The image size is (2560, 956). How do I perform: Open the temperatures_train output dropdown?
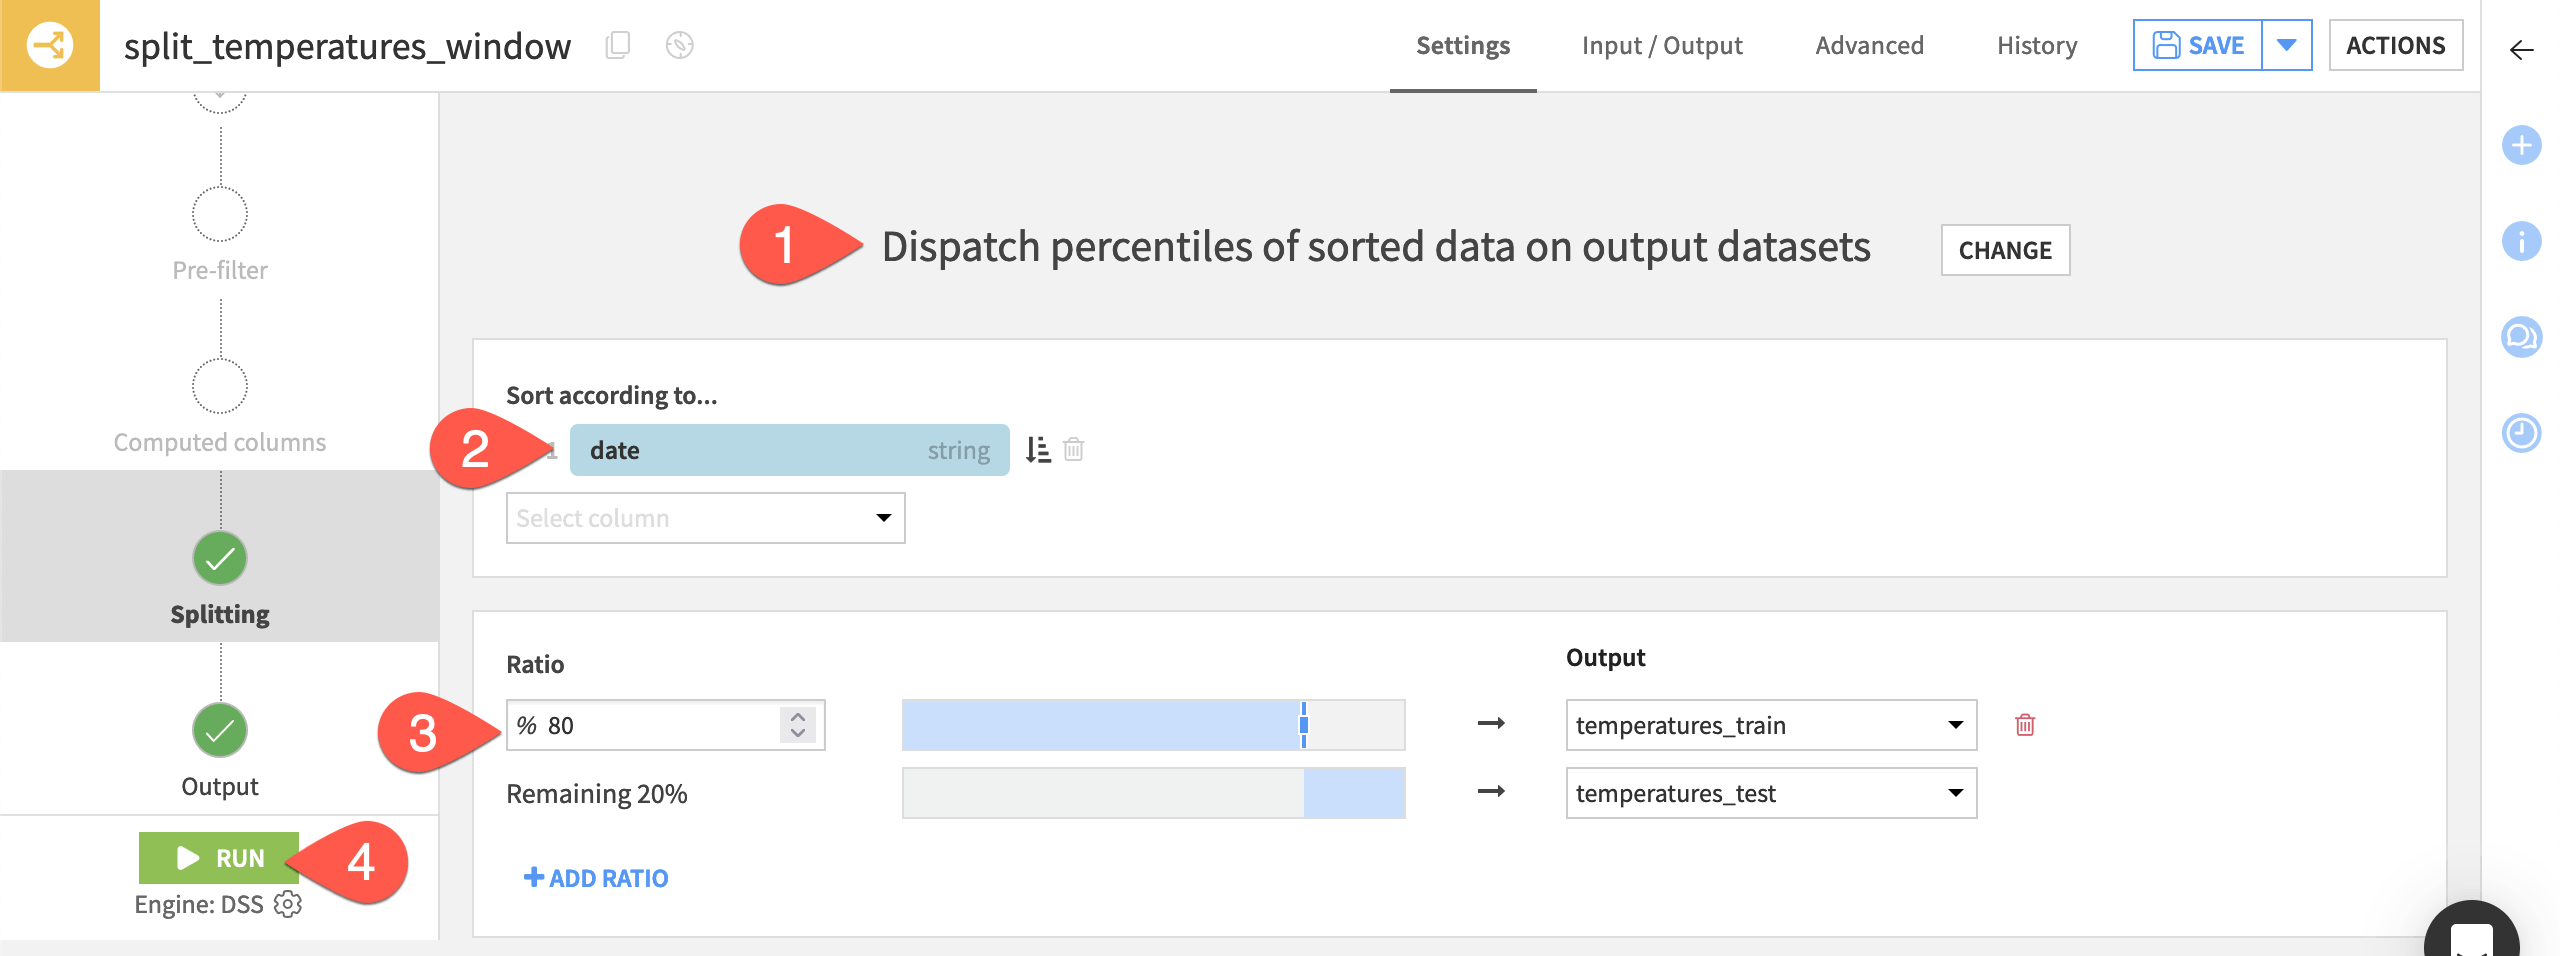click(1771, 725)
